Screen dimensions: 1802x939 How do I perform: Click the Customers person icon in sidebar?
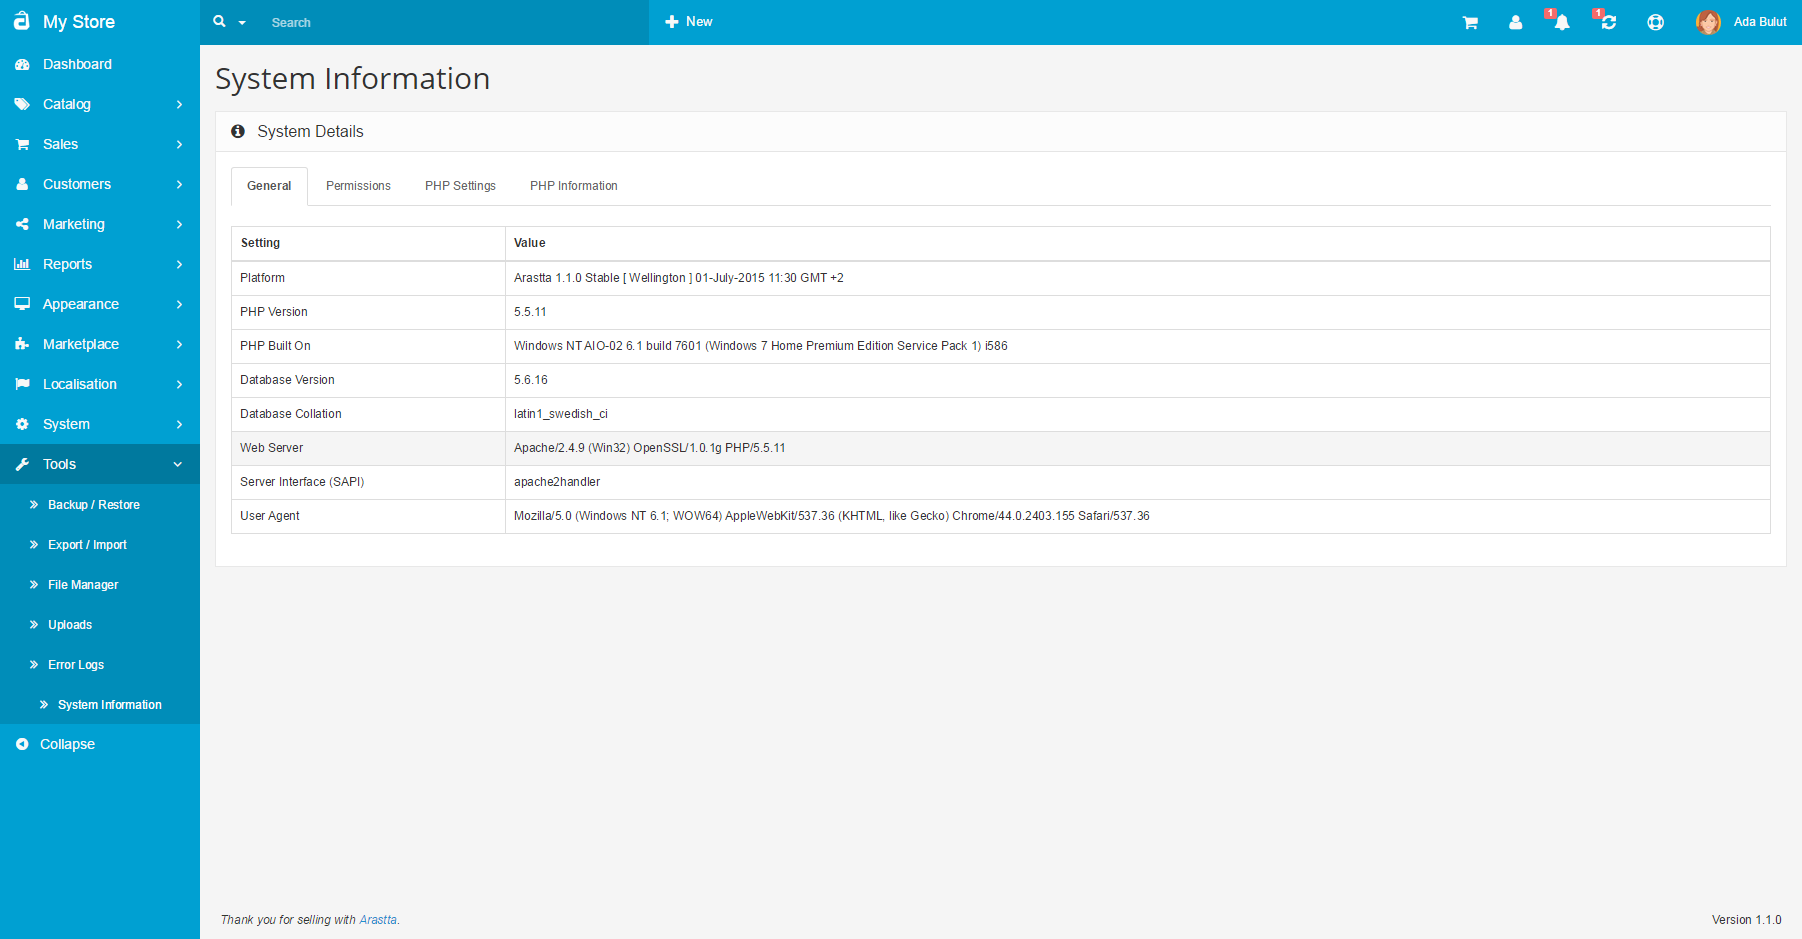(22, 184)
